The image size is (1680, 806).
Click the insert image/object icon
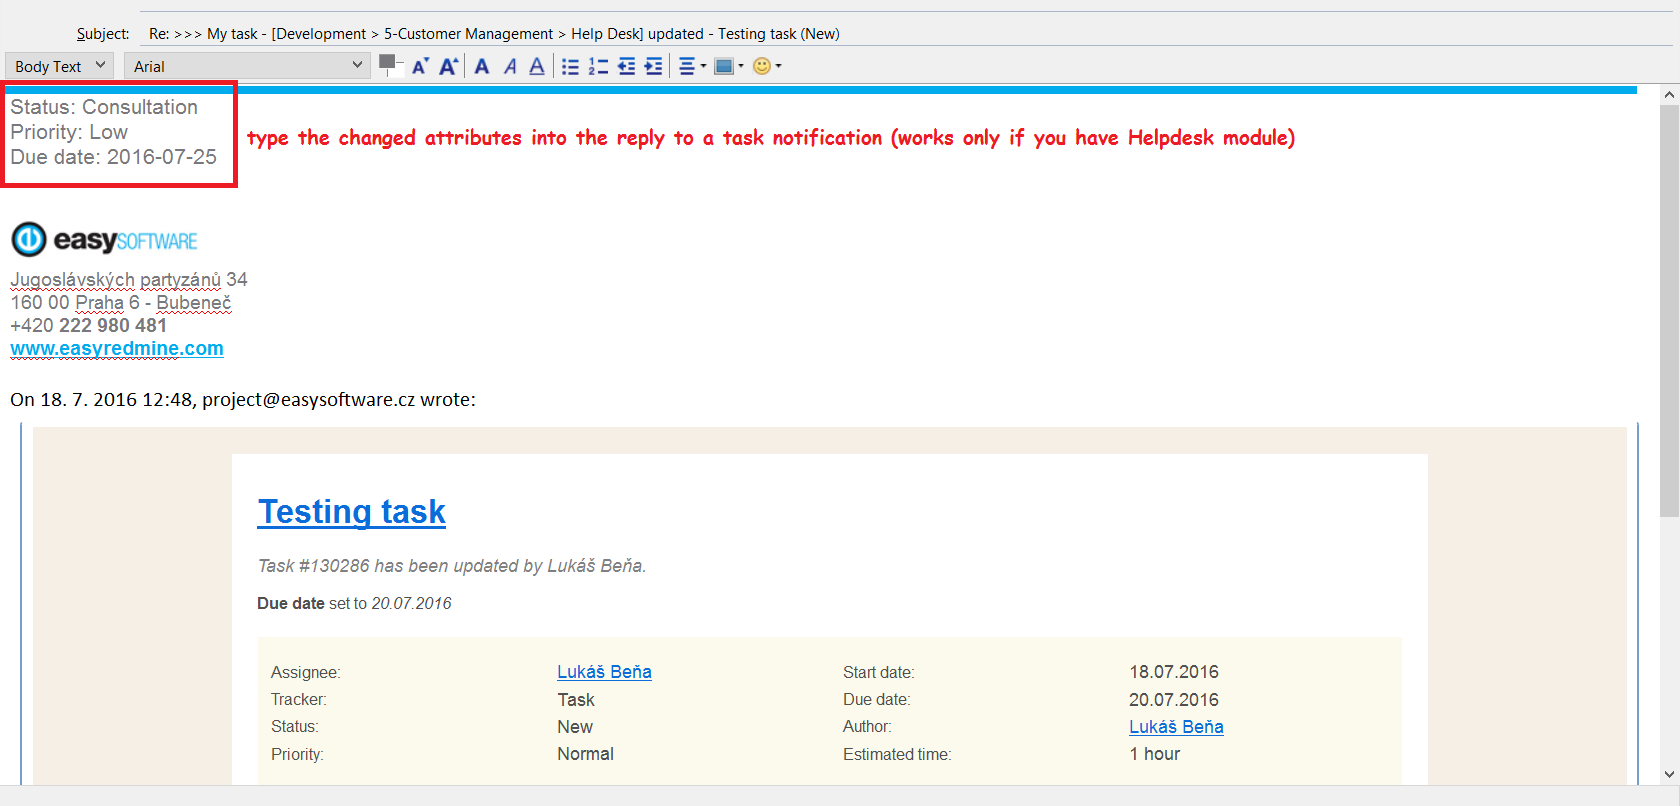tap(724, 66)
